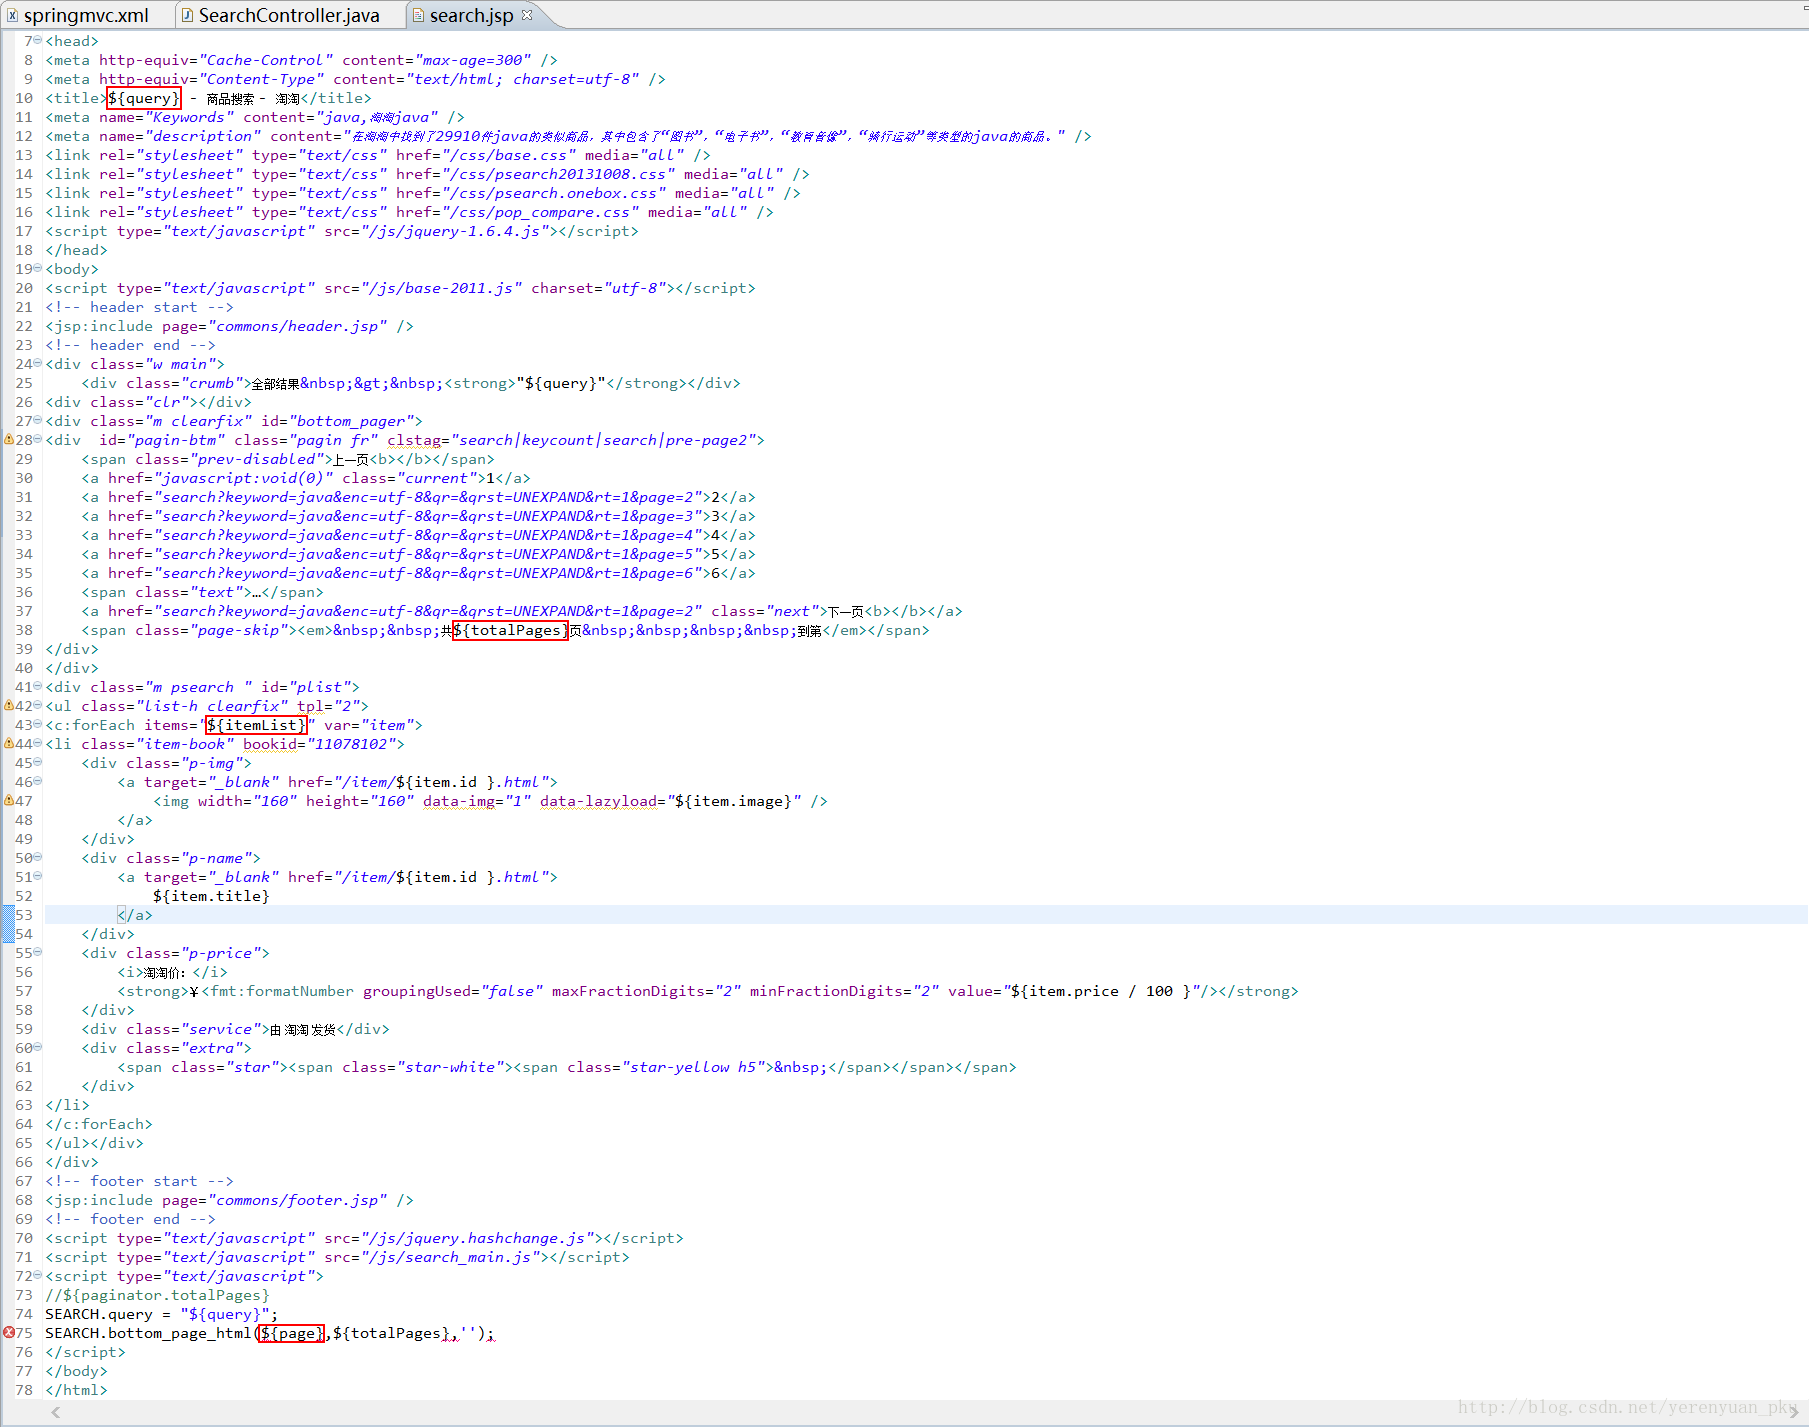Collapse the plist div fold at line 41

(38, 687)
